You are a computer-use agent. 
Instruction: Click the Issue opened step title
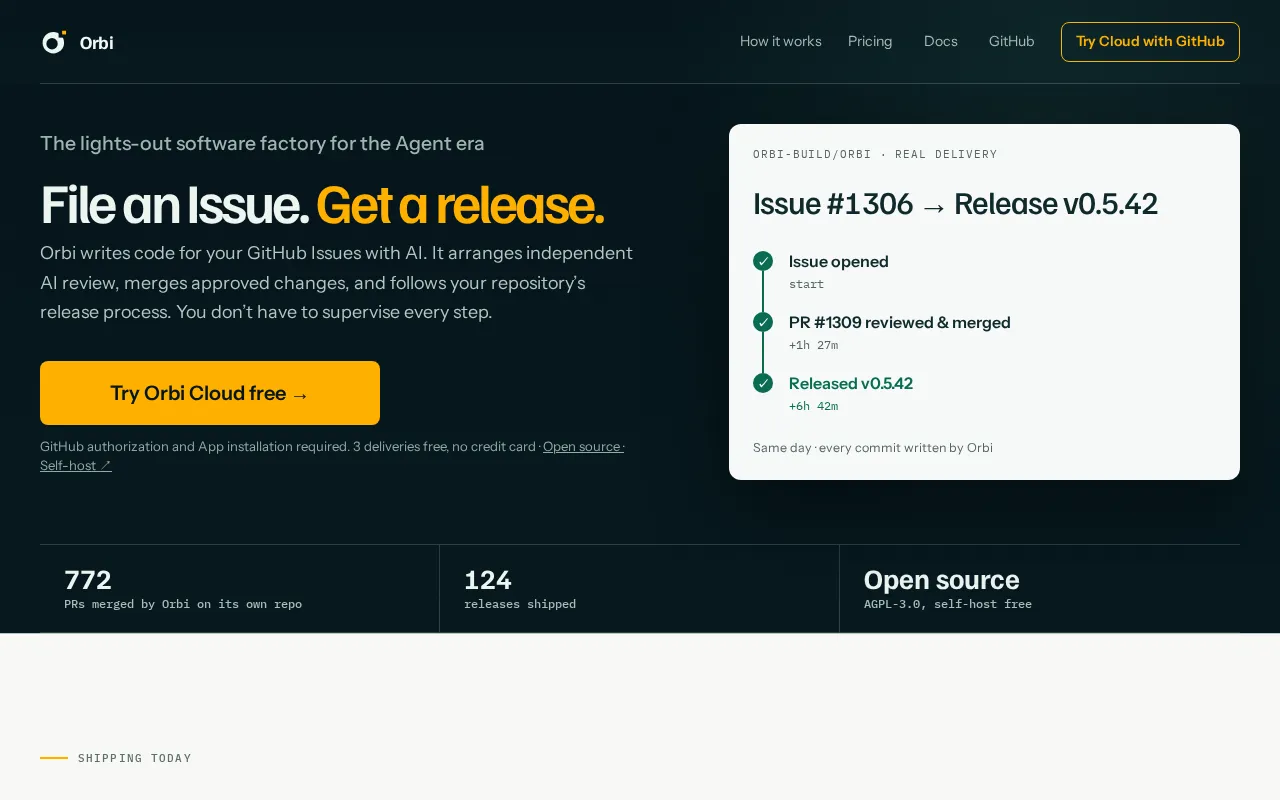pyautogui.click(x=838, y=262)
